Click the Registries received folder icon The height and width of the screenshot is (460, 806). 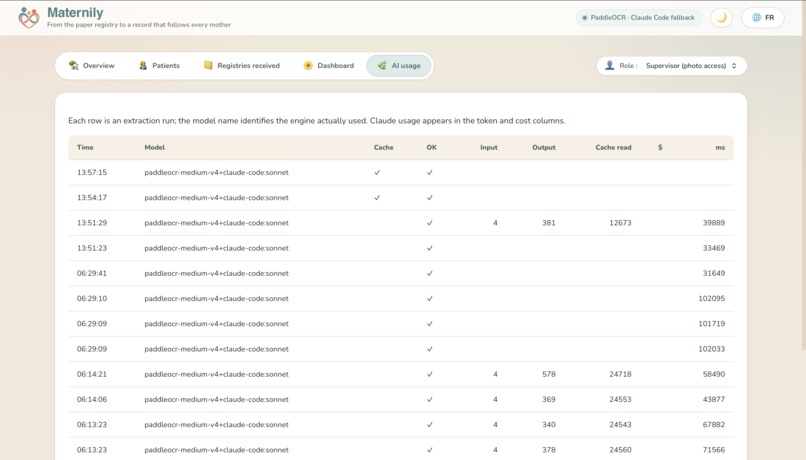(208, 65)
